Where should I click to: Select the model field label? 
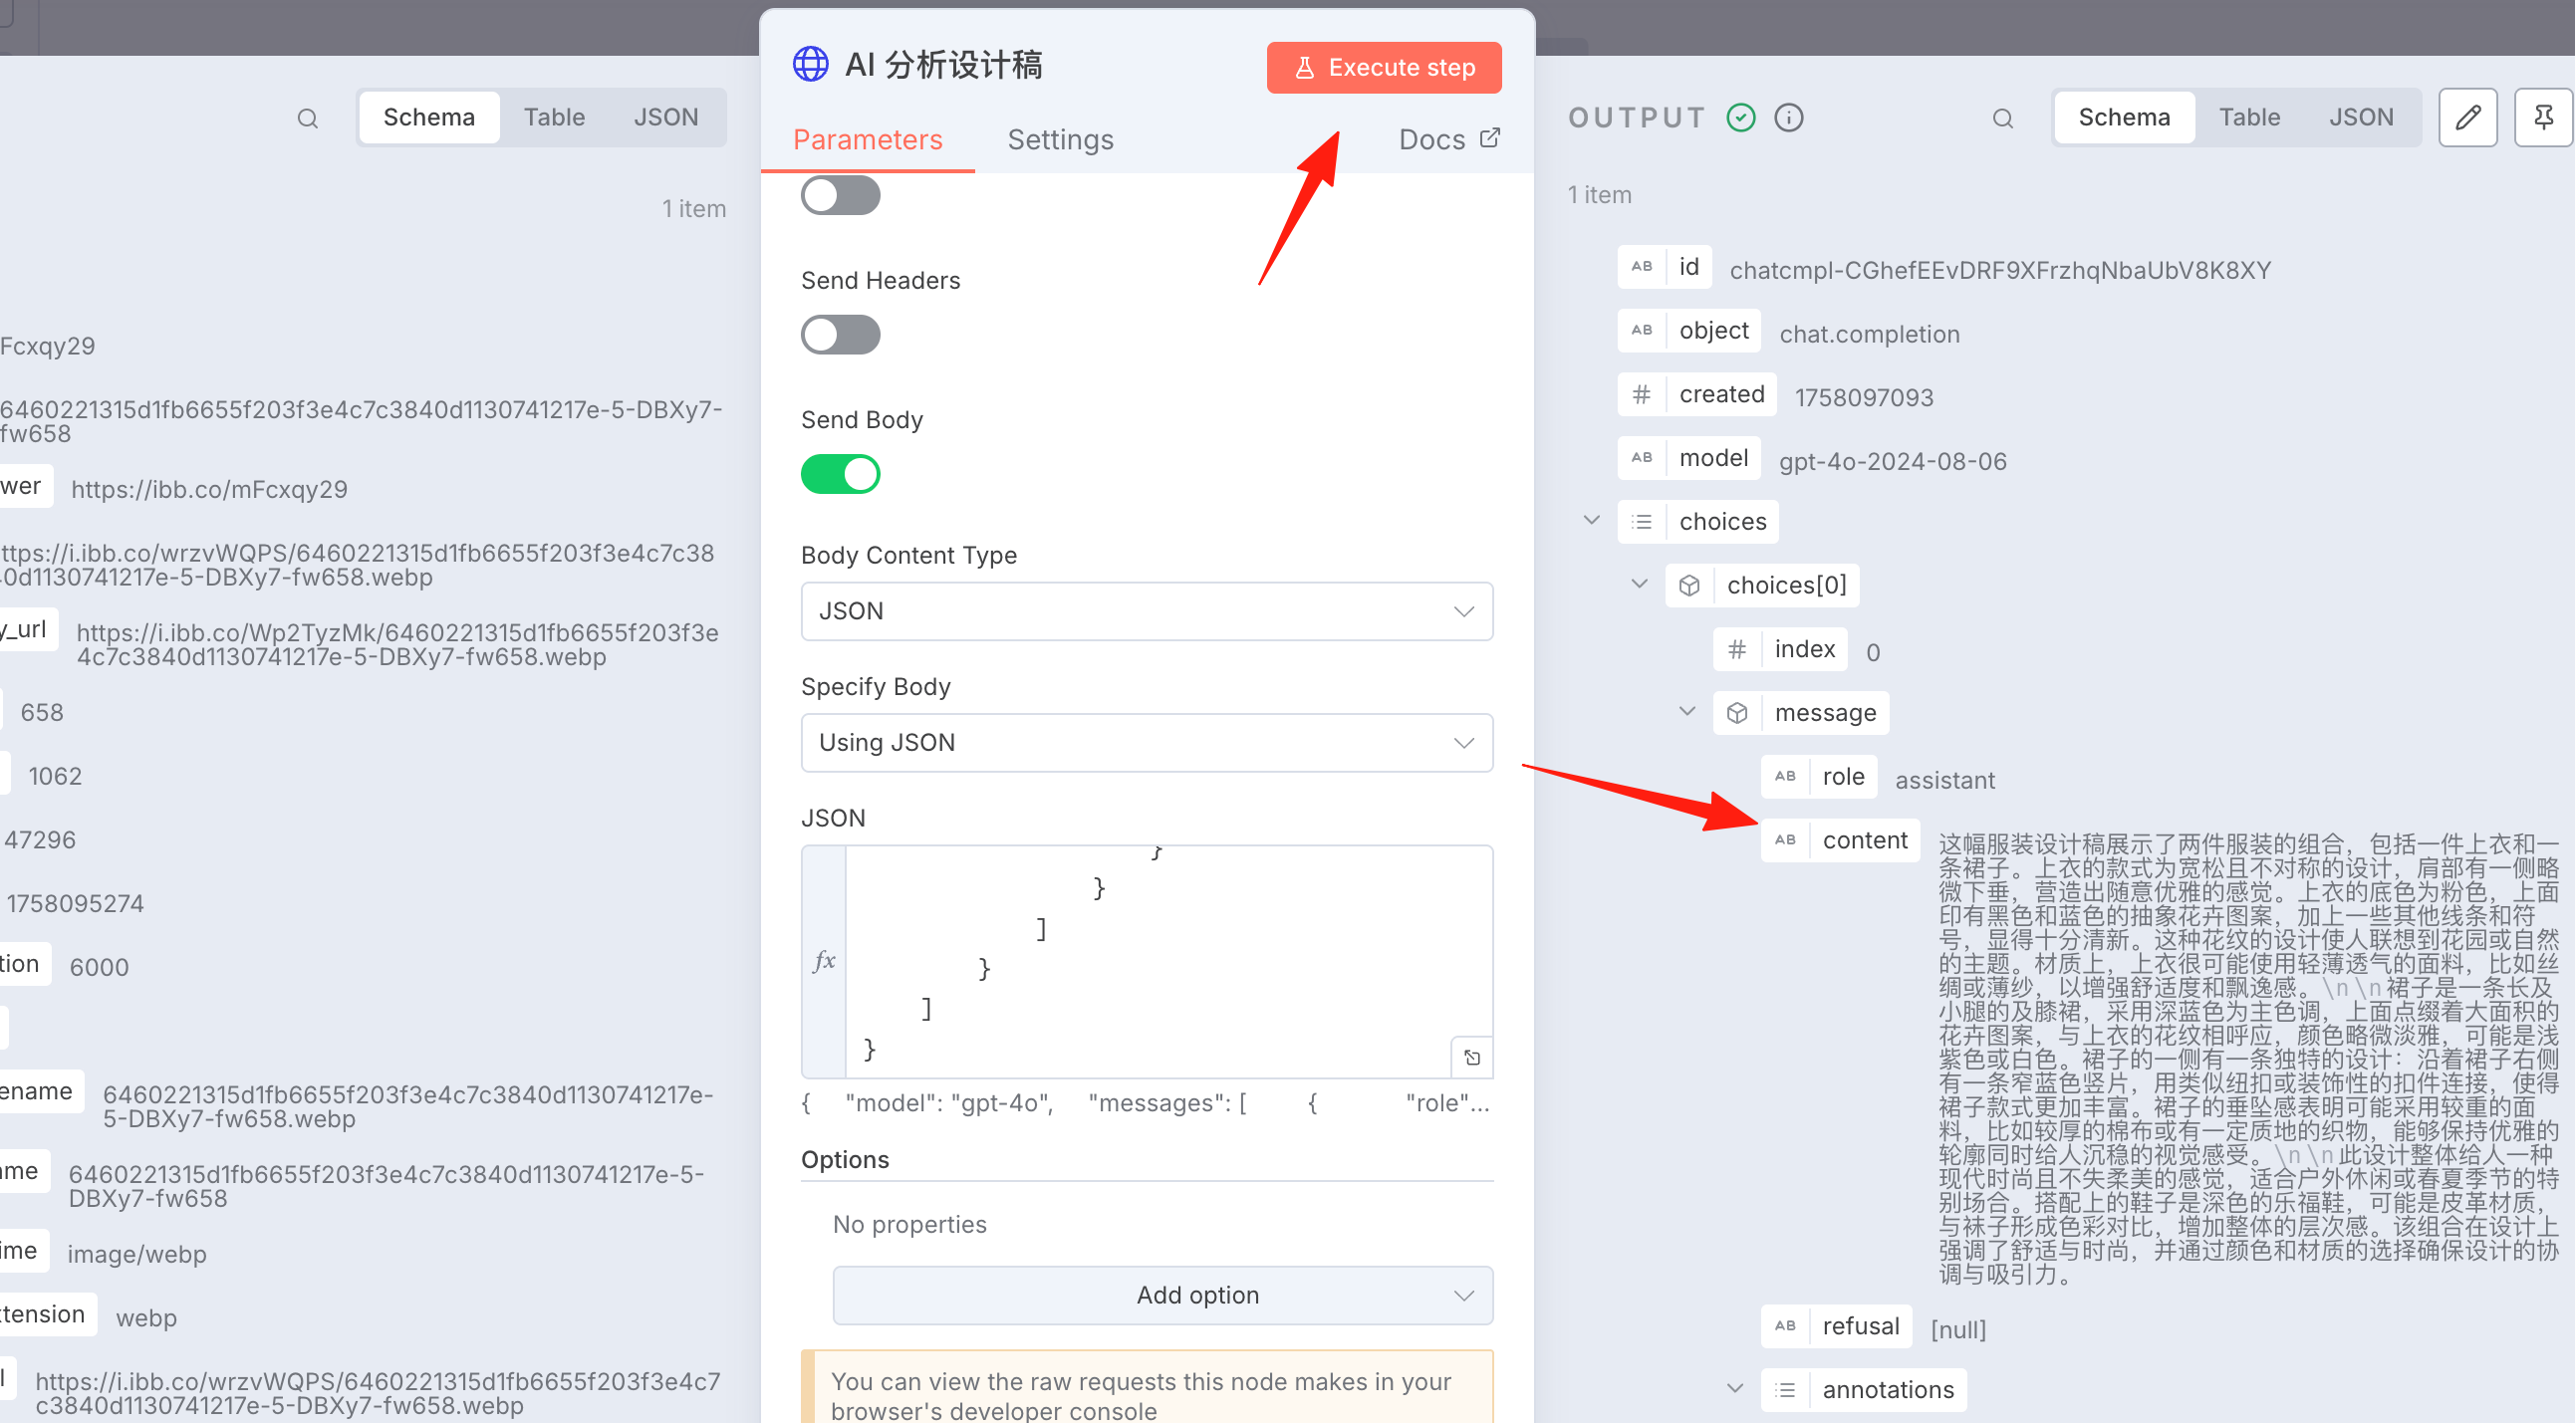pyautogui.click(x=1714, y=457)
